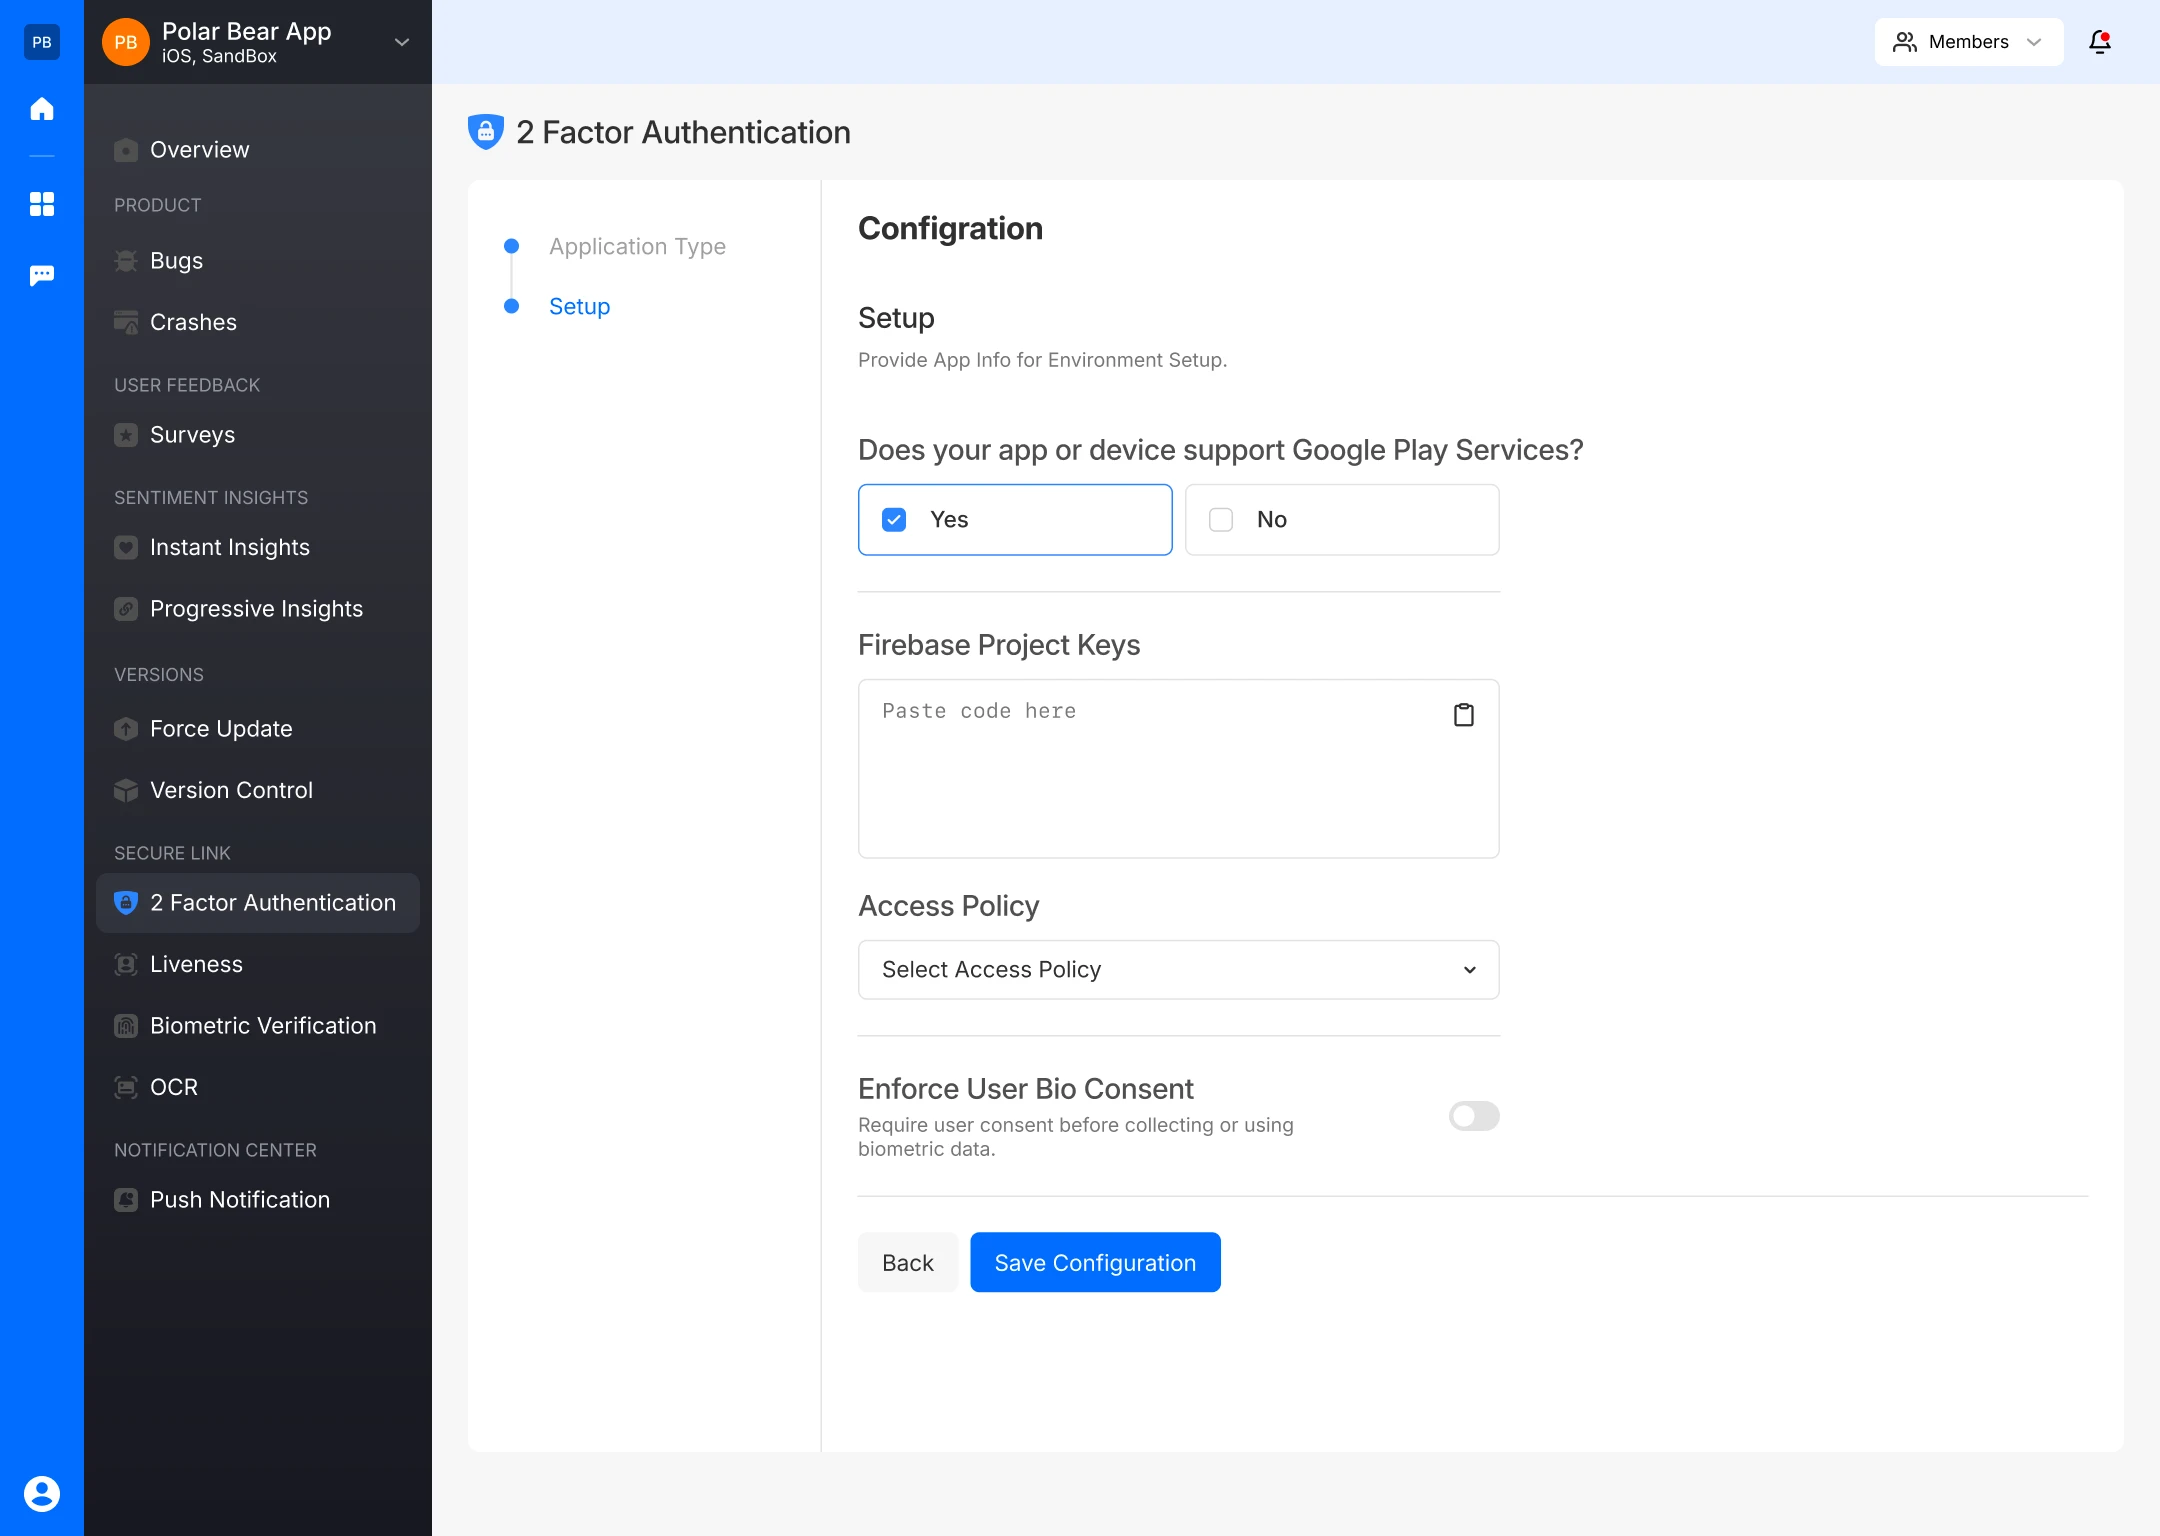Enable Enforce User Bio Consent toggle
The width and height of the screenshot is (2160, 1536).
pos(1473,1116)
